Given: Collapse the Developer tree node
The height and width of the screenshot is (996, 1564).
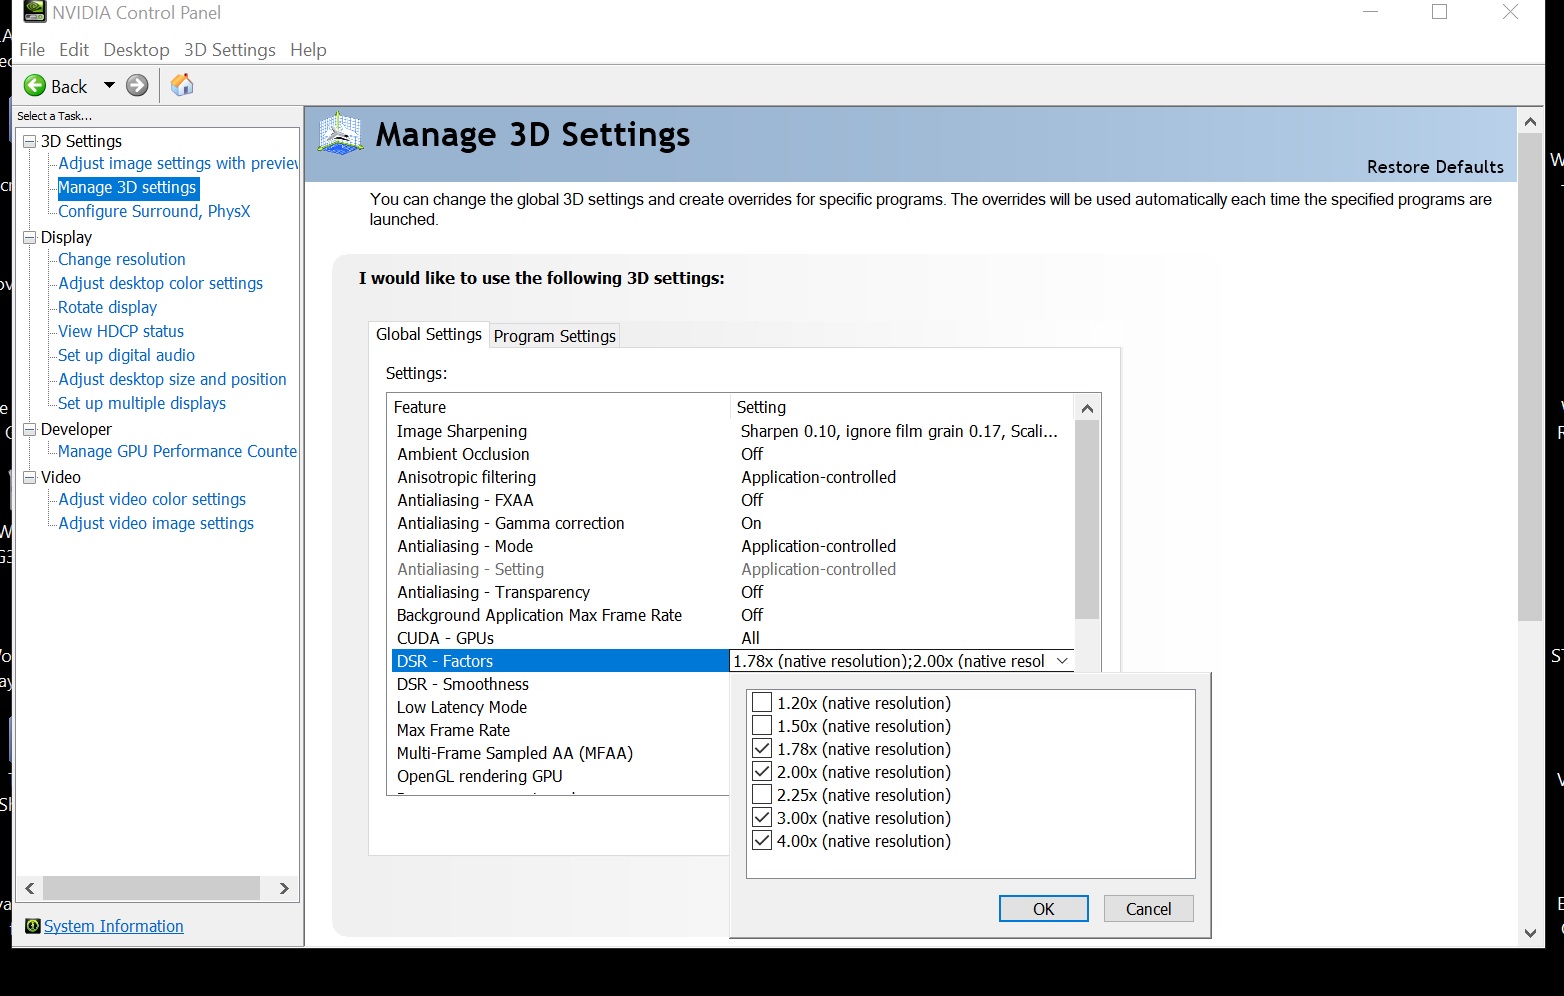Looking at the screenshot, I should (x=30, y=430).
